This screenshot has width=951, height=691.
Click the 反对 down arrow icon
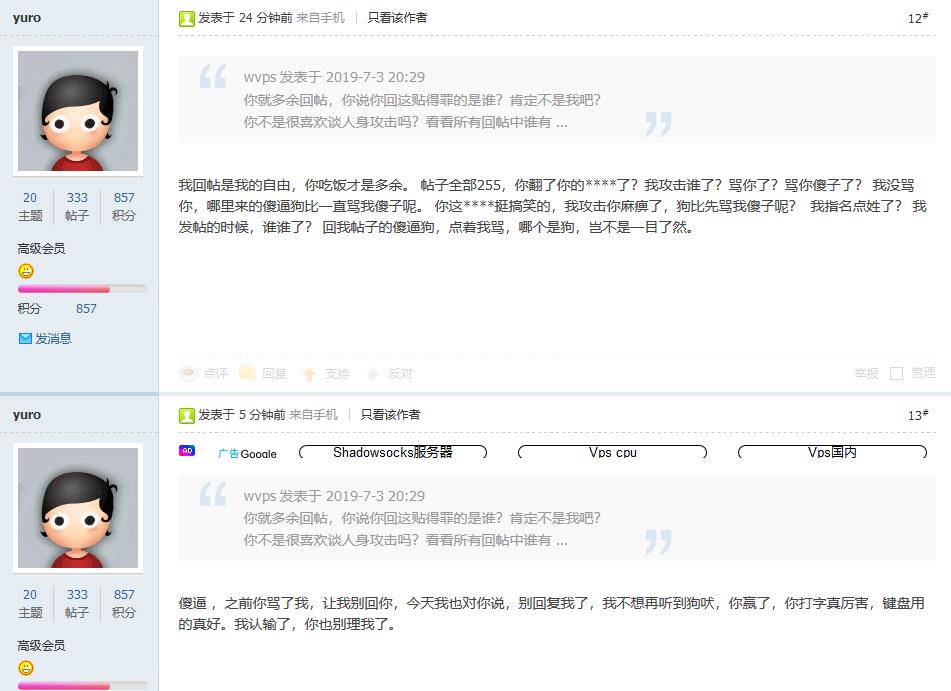point(372,374)
